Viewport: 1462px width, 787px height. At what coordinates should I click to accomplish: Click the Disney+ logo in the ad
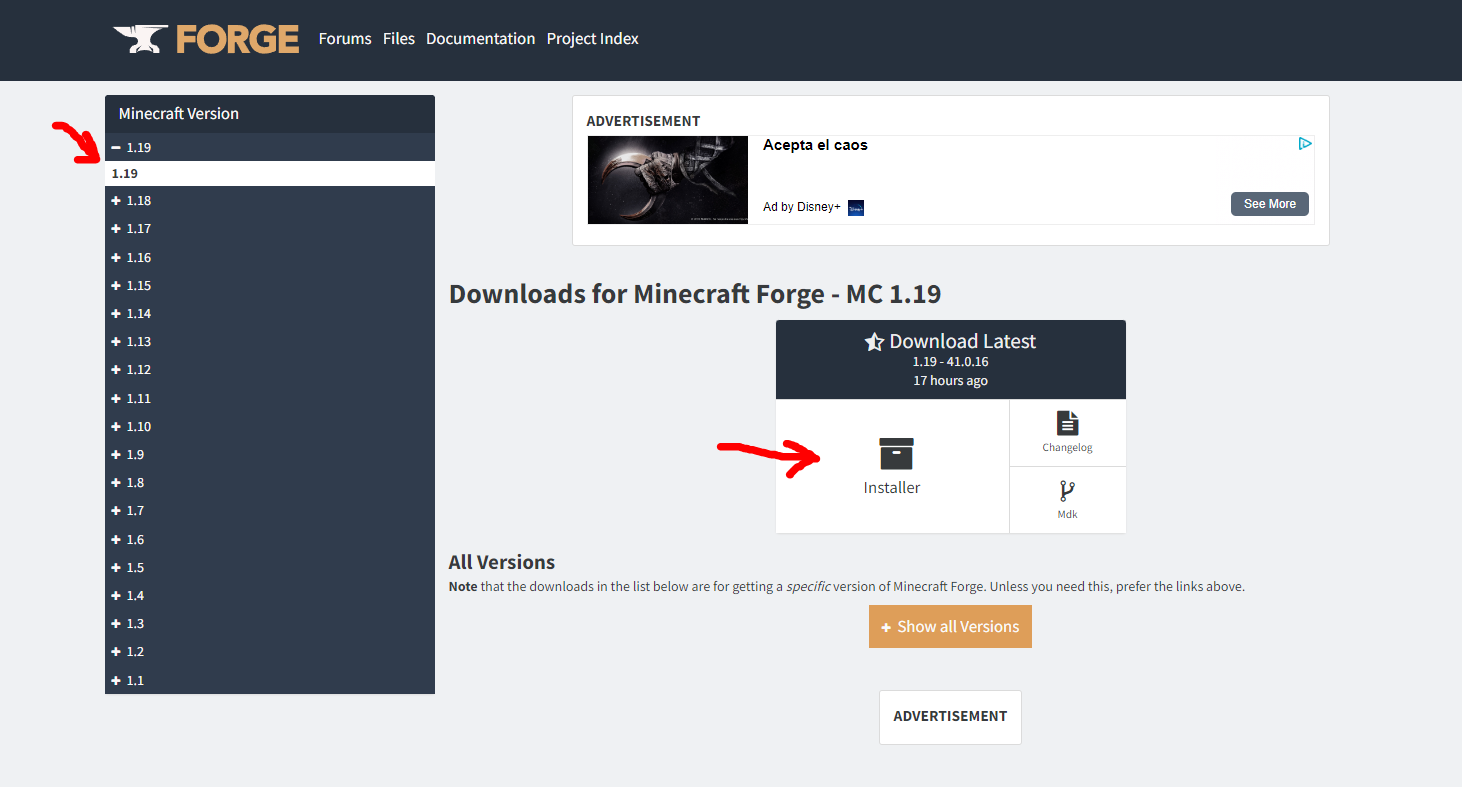pyautogui.click(x=855, y=207)
